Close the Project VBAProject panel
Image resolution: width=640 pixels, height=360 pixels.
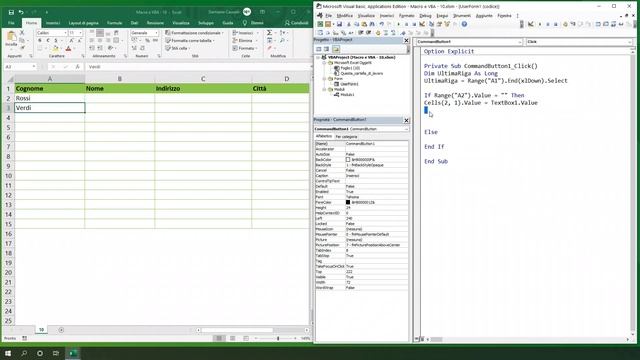[406, 40]
